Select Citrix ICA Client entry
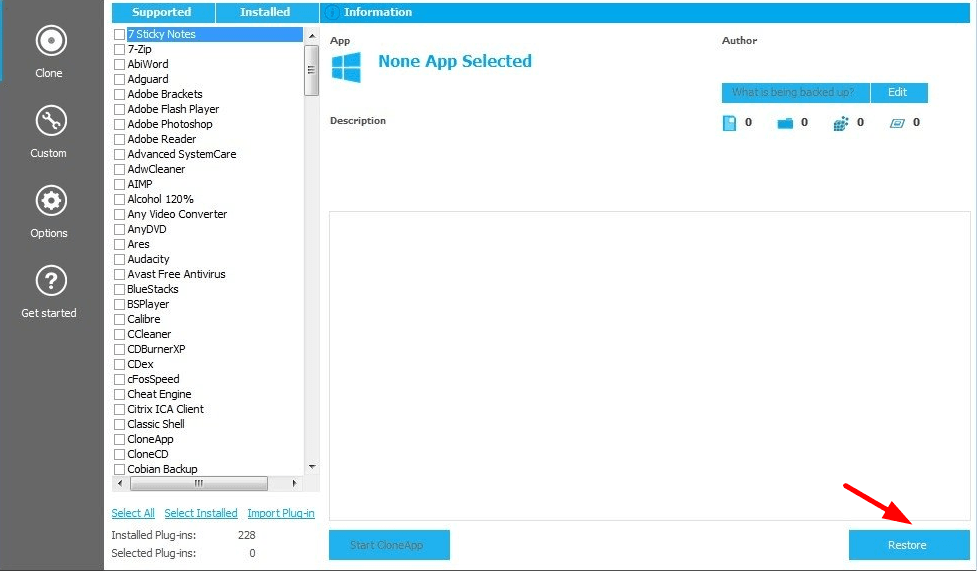977x571 pixels. (166, 409)
